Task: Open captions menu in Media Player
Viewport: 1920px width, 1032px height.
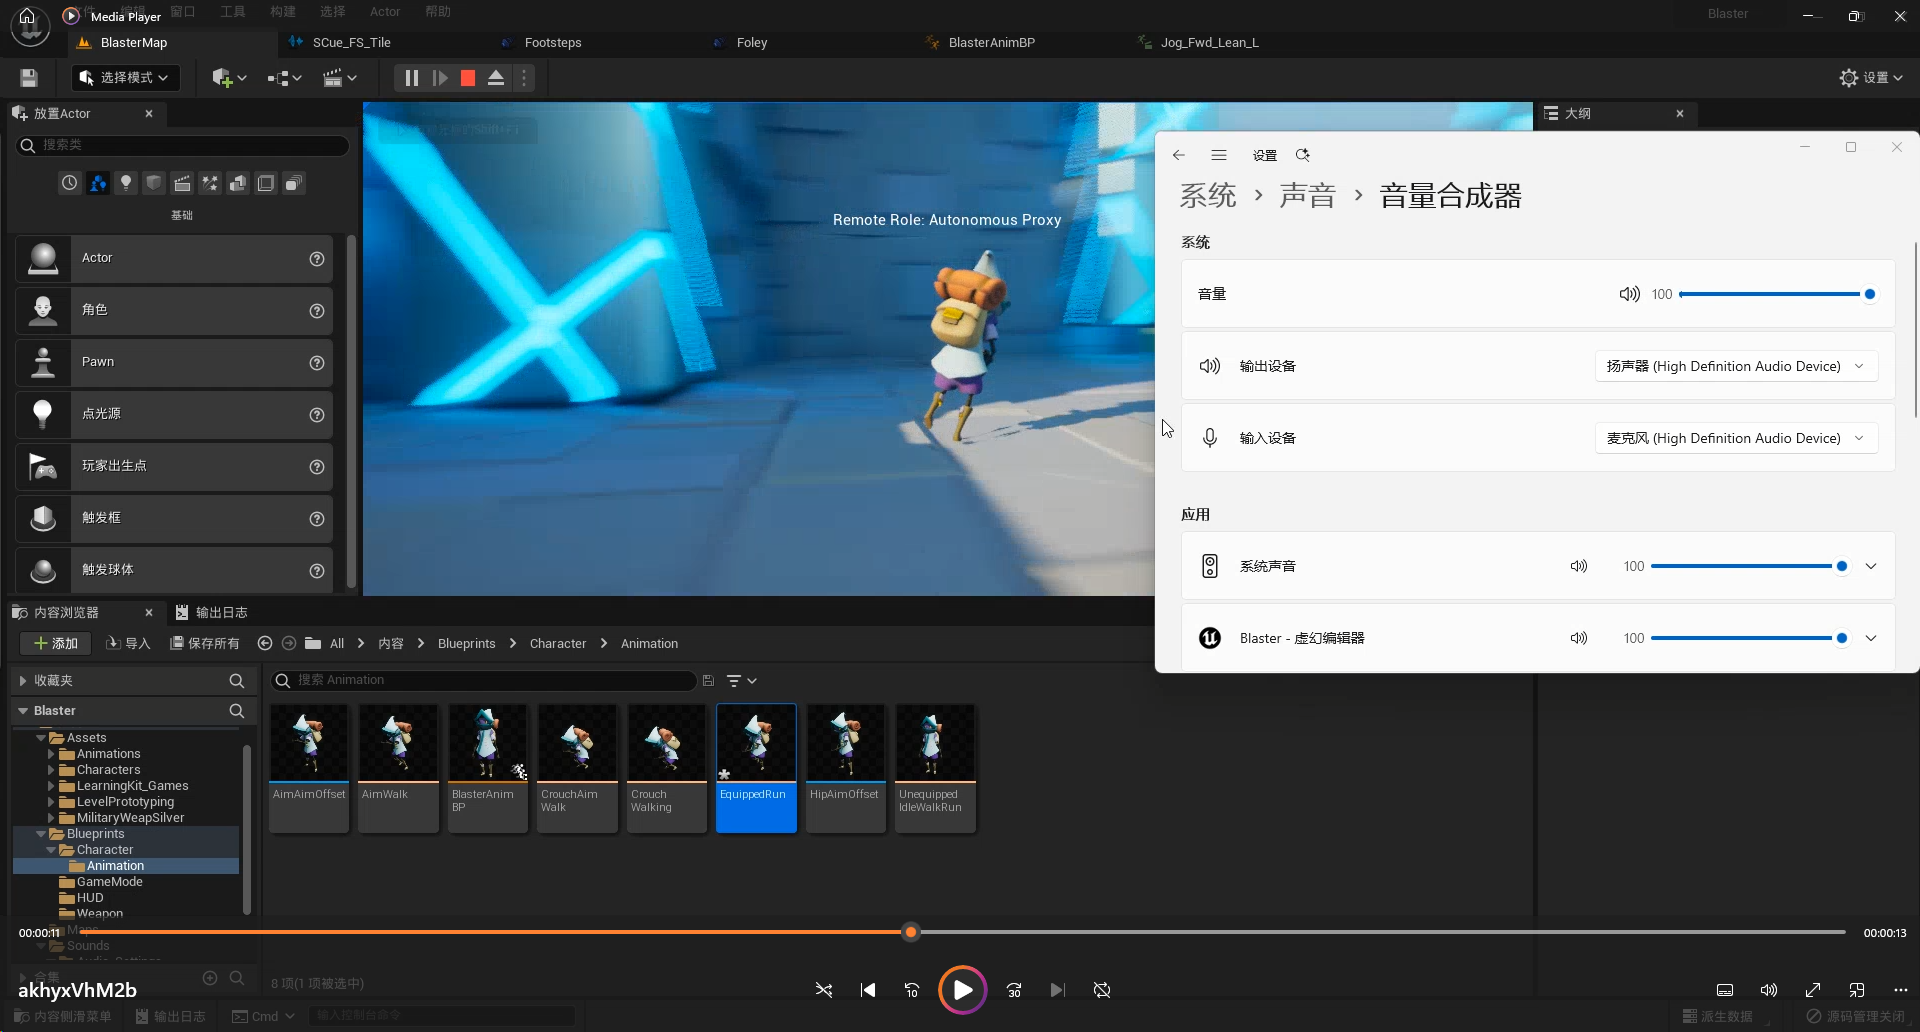Action: point(1725,990)
